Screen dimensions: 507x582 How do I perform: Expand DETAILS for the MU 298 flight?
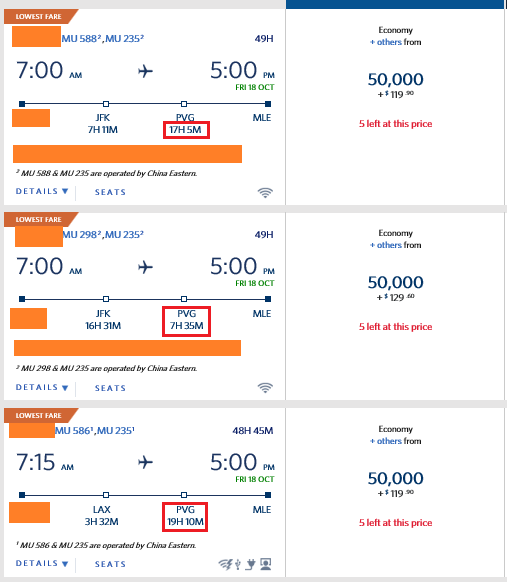(x=42, y=388)
